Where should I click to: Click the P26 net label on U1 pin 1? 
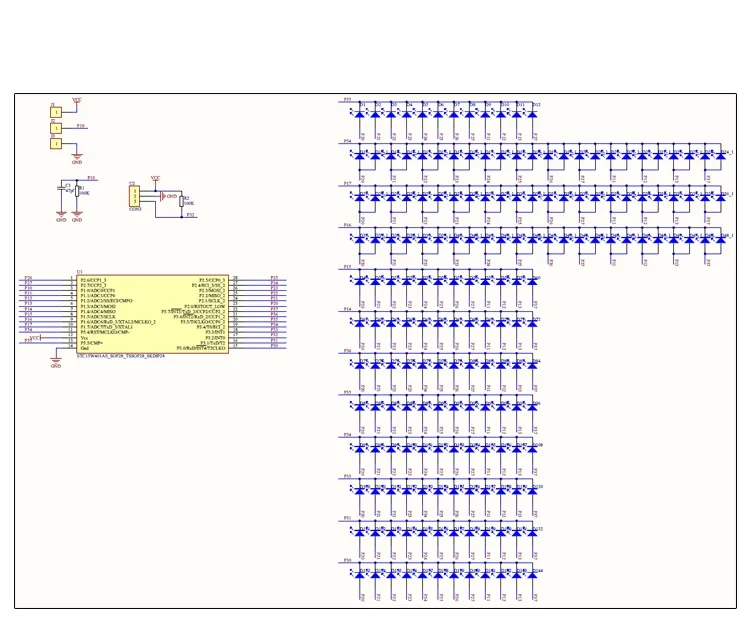[x=29, y=278]
